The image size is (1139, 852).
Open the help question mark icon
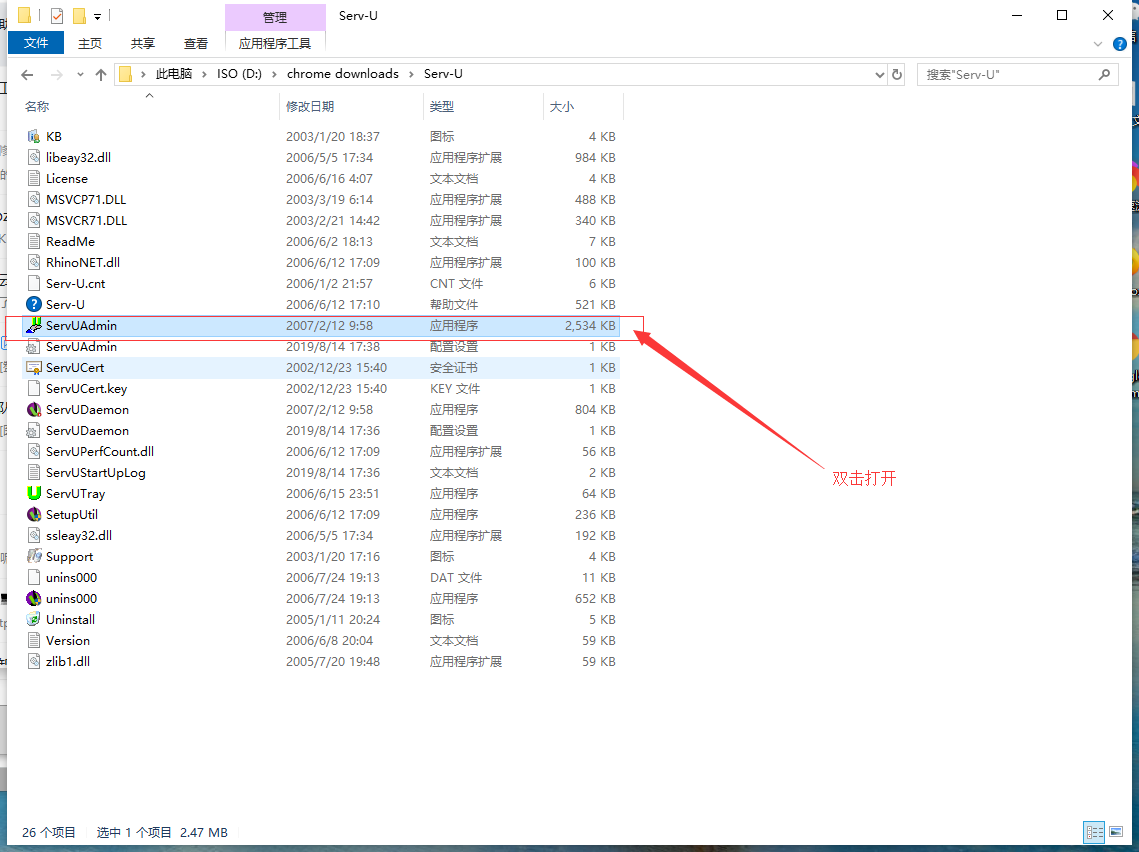point(1120,44)
